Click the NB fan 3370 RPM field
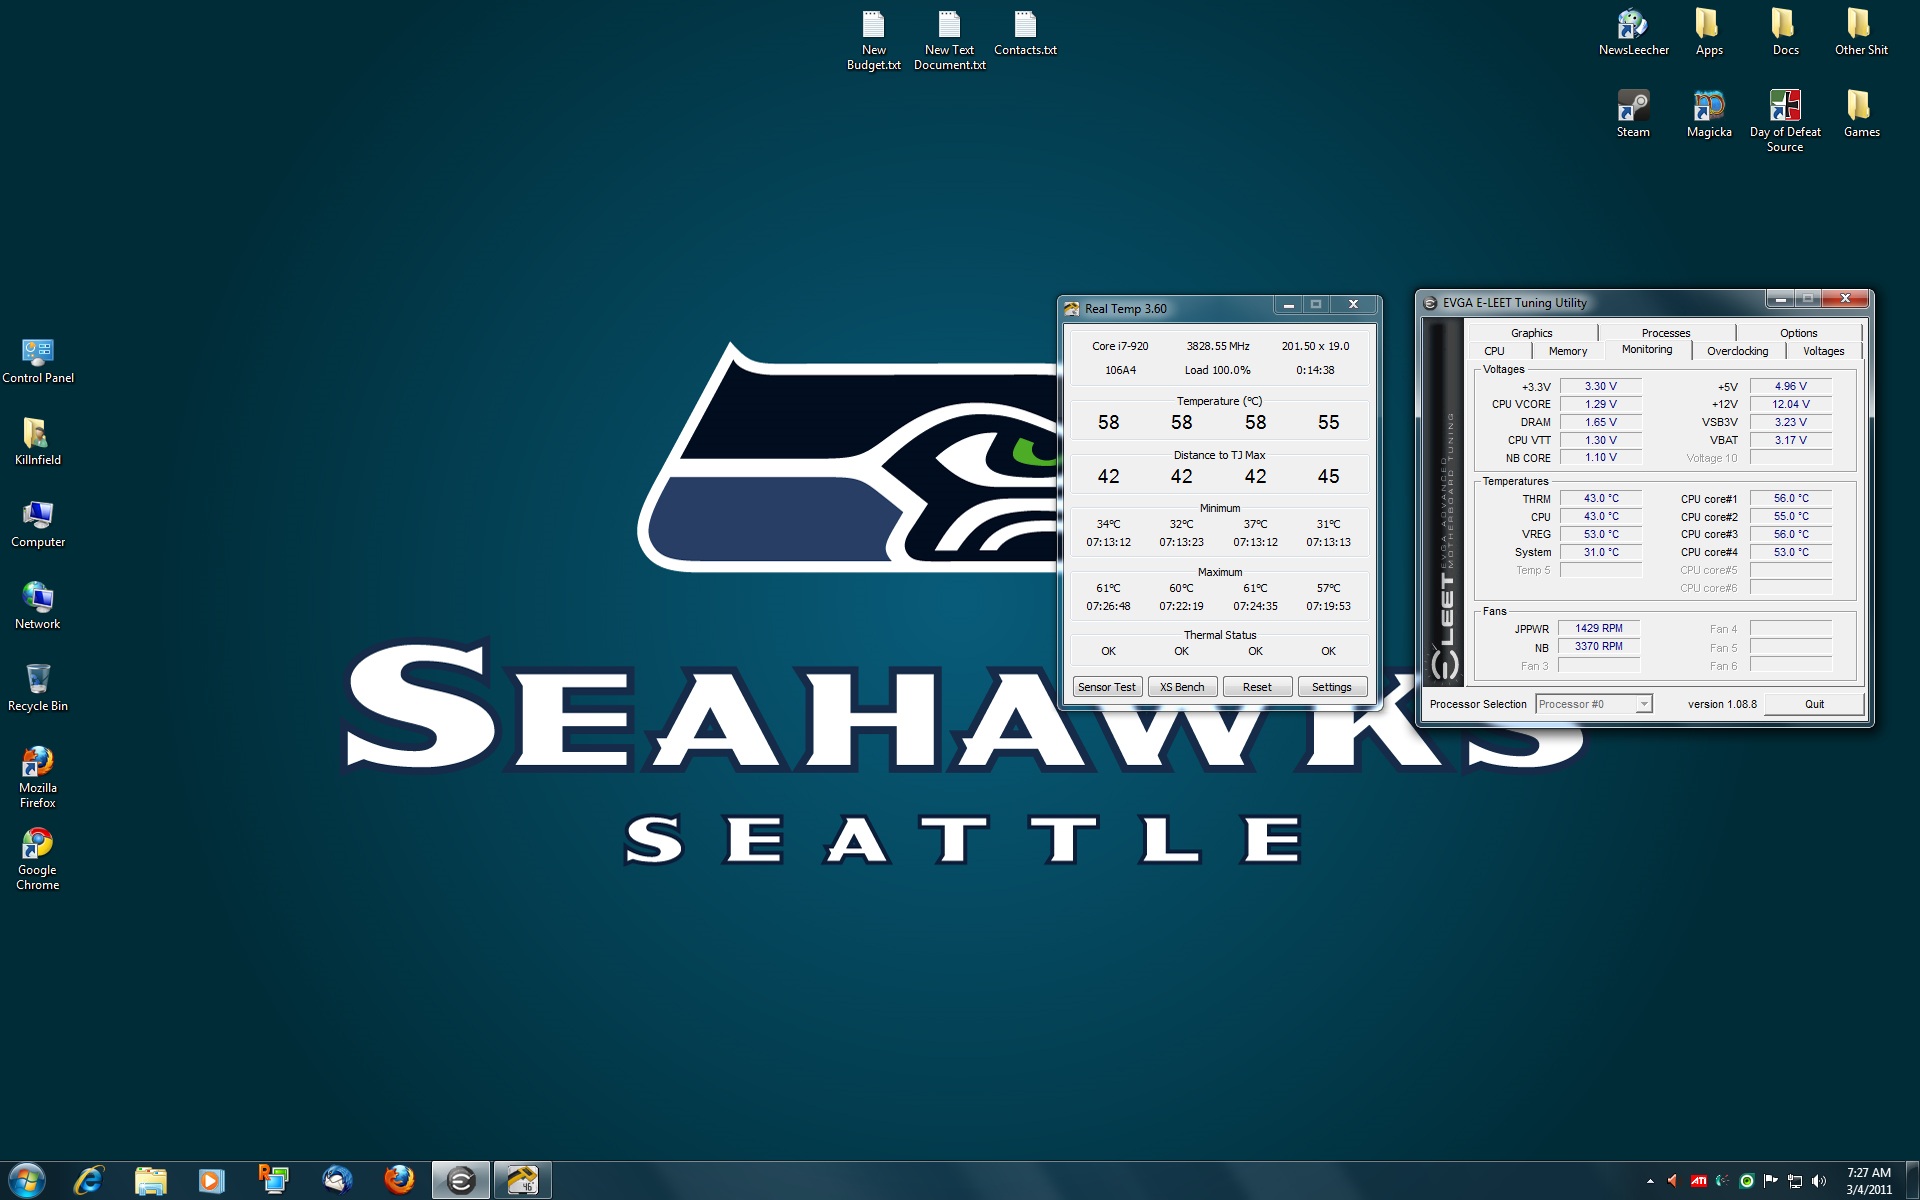 [1599, 646]
